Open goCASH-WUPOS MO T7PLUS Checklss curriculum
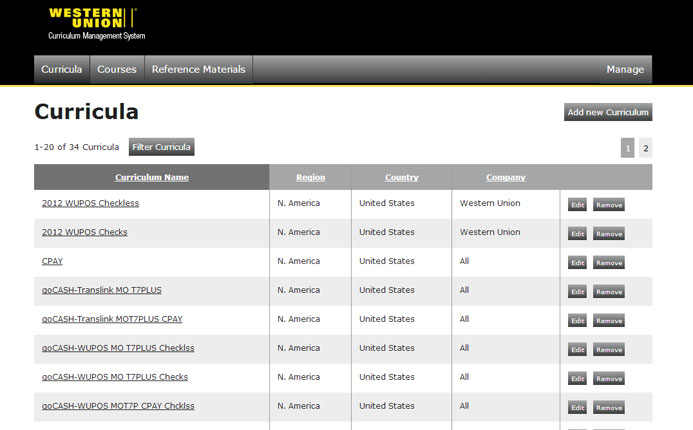The width and height of the screenshot is (693, 430). pyautogui.click(x=118, y=348)
